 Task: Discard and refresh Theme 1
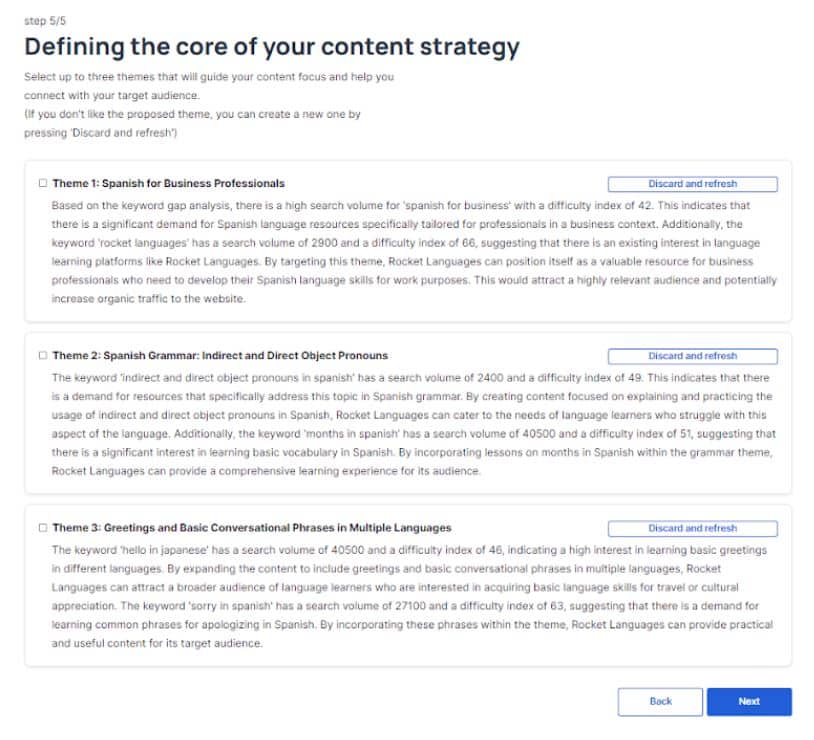coord(692,184)
